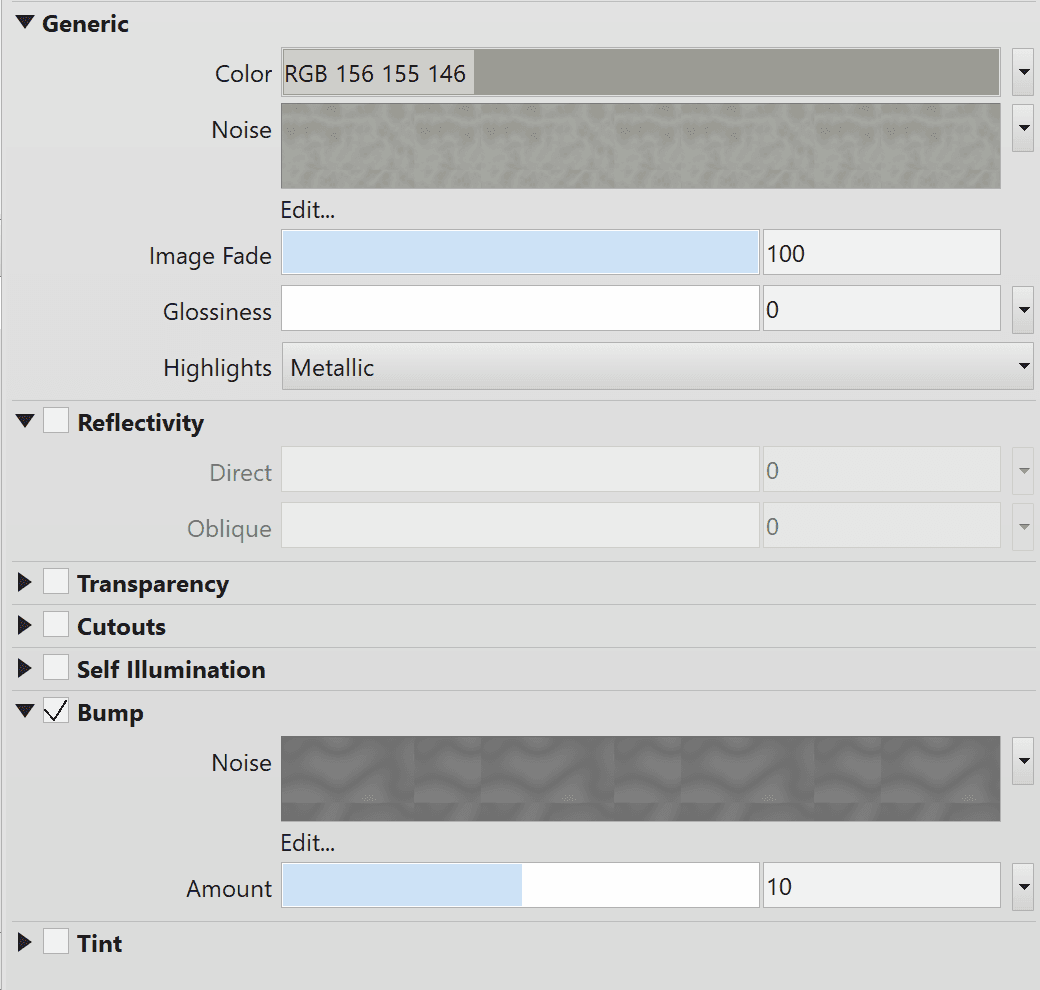Click the Image Fade slider

tap(520, 252)
